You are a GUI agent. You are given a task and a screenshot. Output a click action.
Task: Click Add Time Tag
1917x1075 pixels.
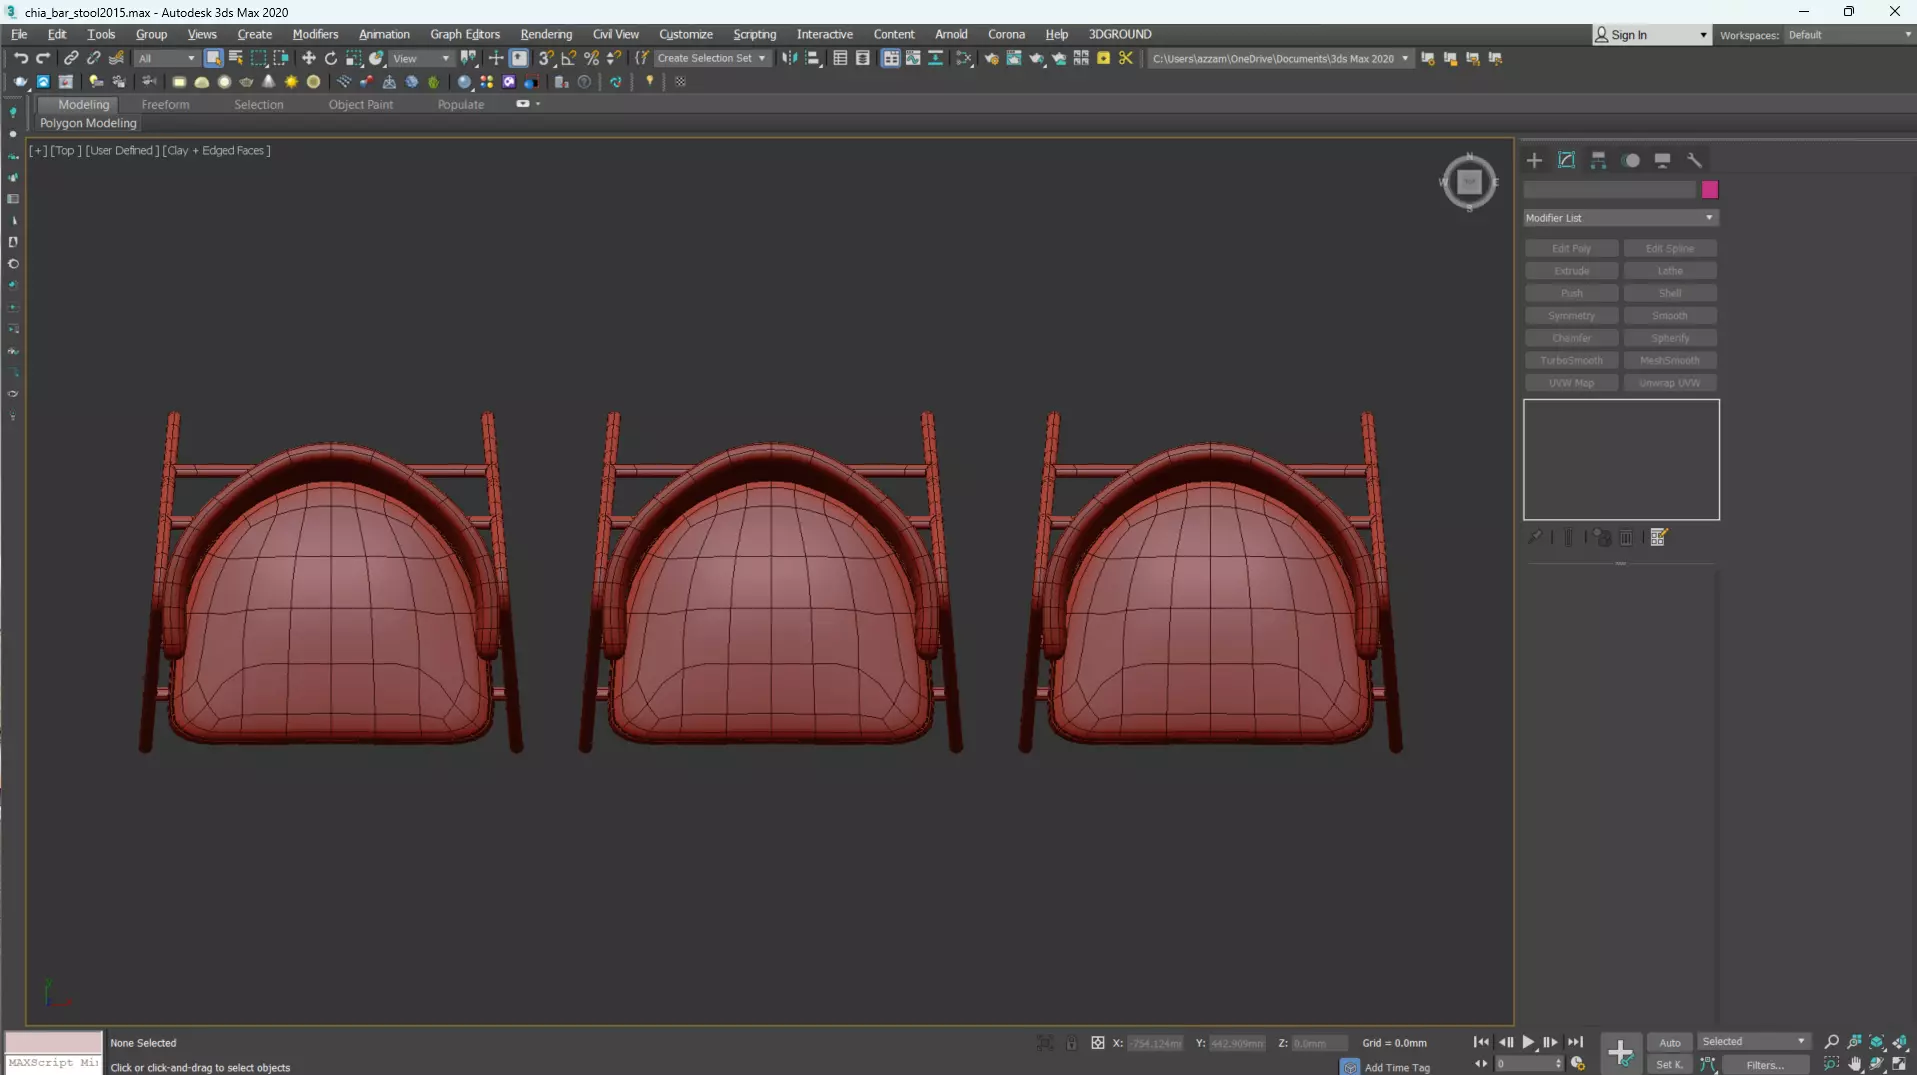click(1397, 1067)
